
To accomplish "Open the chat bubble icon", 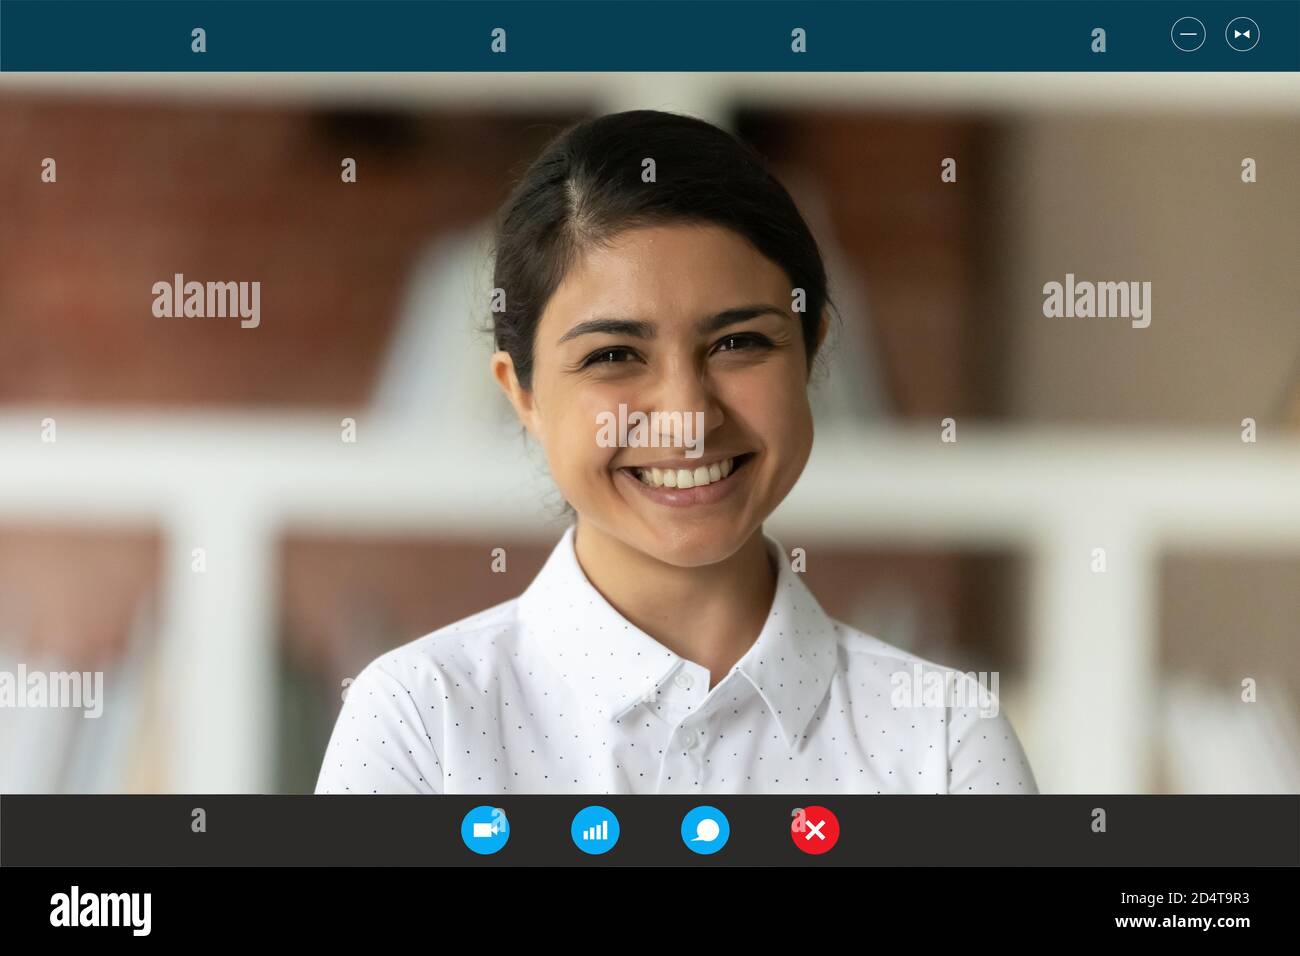I will tap(705, 830).
